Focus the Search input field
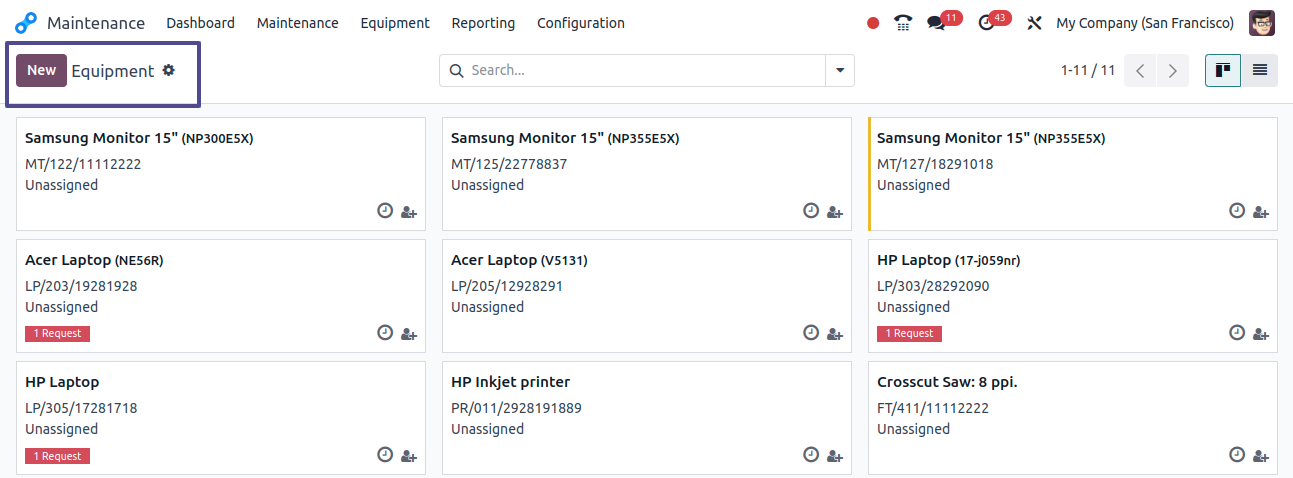 [x=646, y=71]
